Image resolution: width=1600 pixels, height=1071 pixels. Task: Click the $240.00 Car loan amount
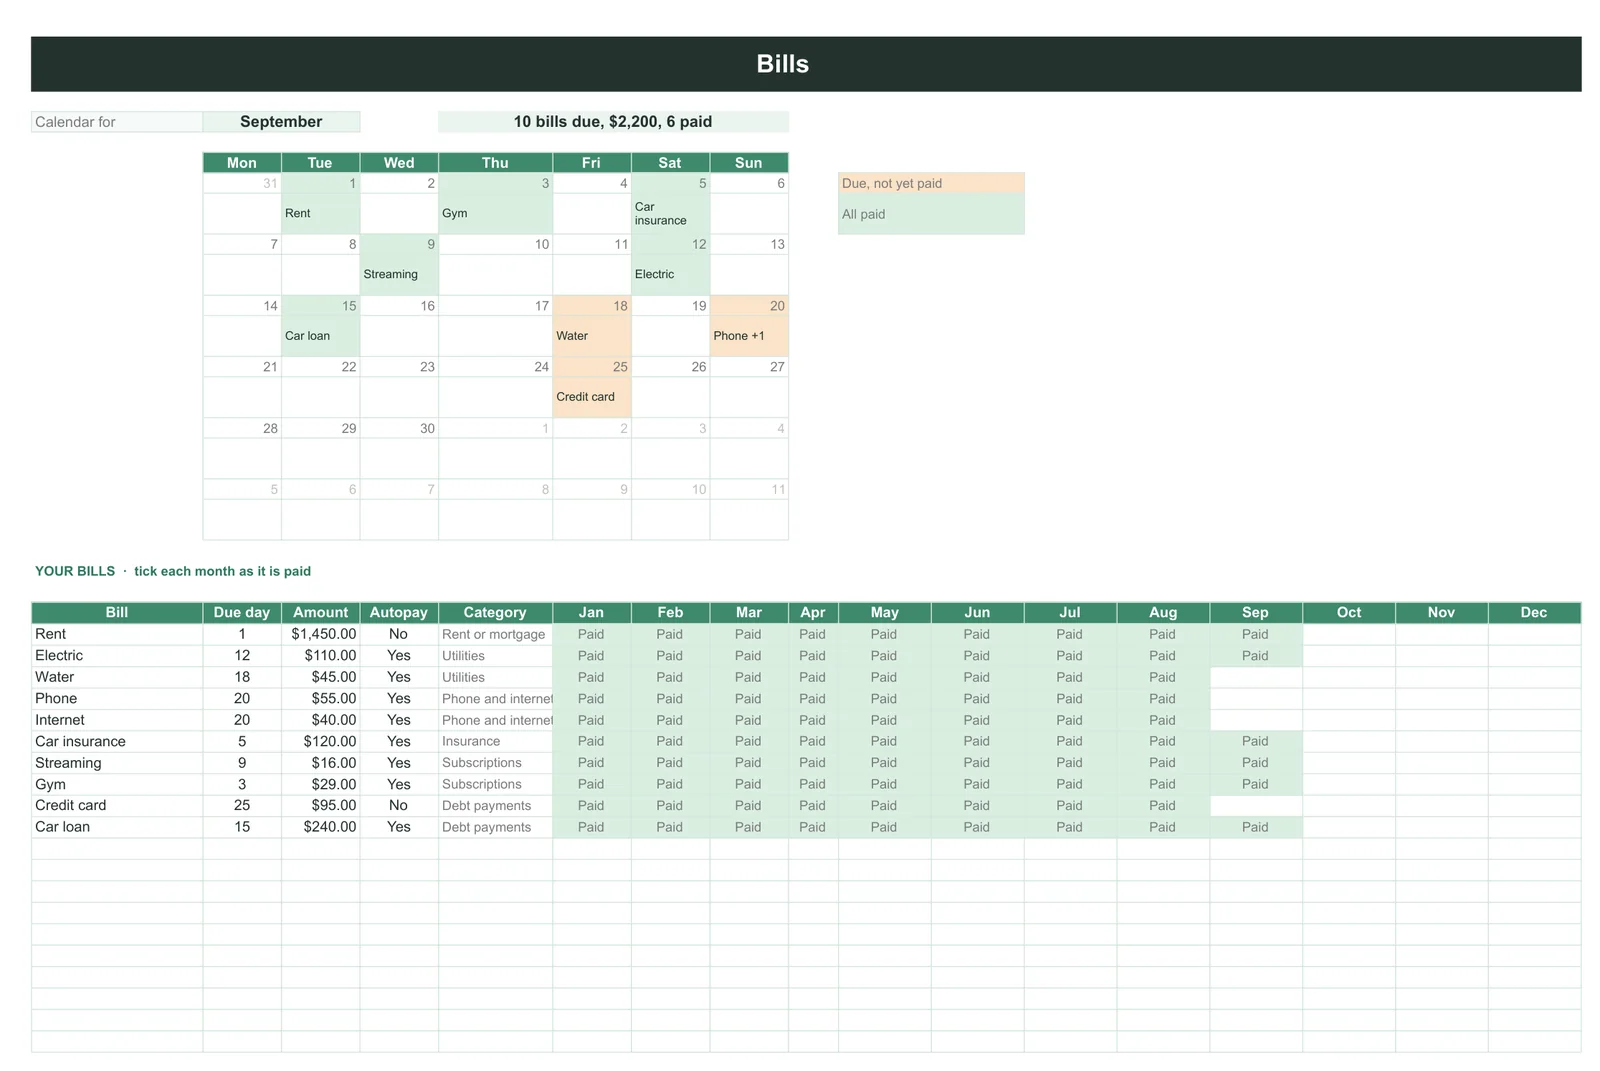pos(320,827)
